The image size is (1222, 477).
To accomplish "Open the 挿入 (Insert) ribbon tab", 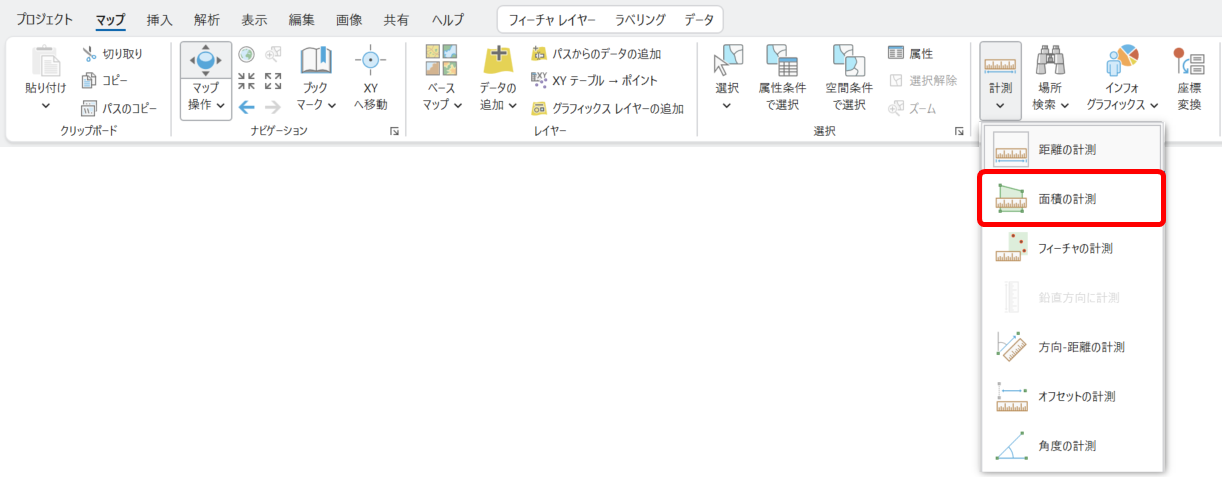I will [159, 20].
